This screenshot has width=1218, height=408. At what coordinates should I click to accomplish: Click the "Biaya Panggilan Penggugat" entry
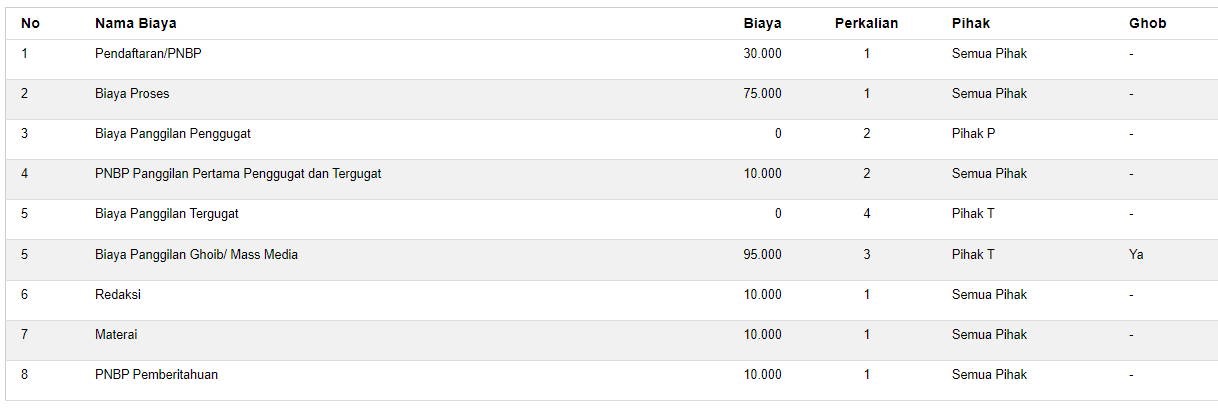173,134
